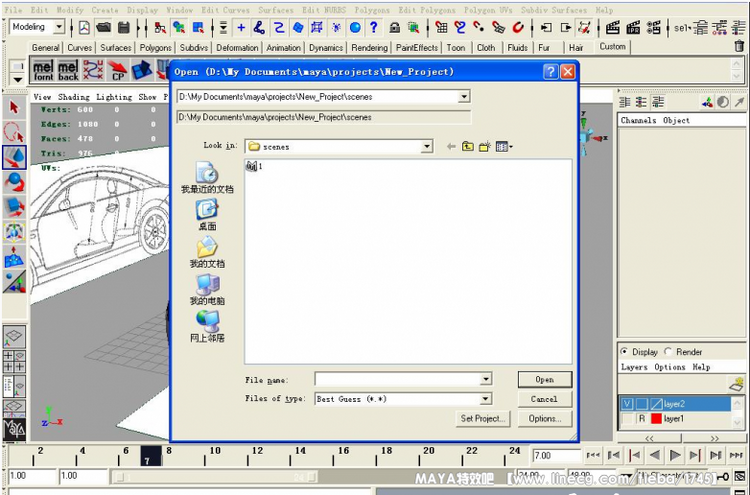Open the Shading menu in viewport
The height and width of the screenshot is (495, 750).
coord(76,97)
